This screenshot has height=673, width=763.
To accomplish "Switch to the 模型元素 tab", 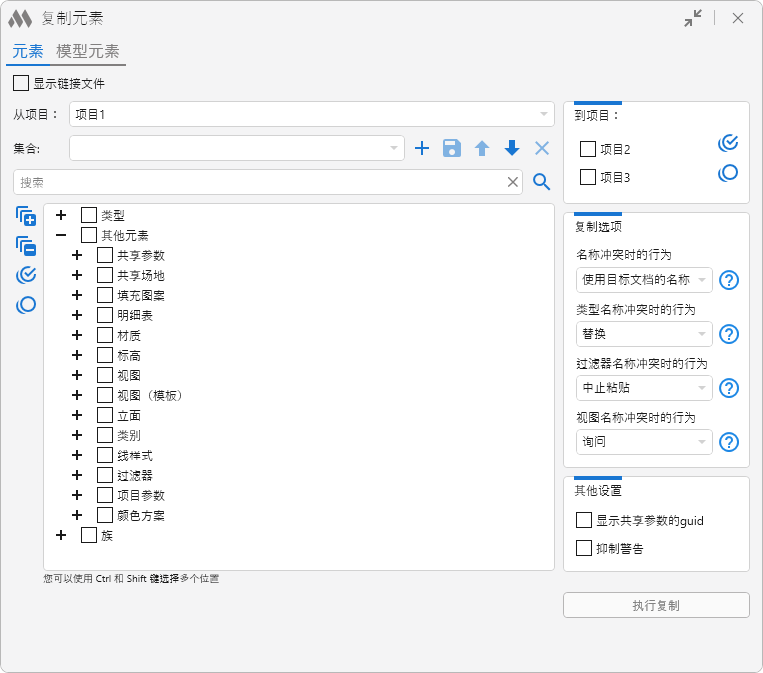I will pos(88,52).
